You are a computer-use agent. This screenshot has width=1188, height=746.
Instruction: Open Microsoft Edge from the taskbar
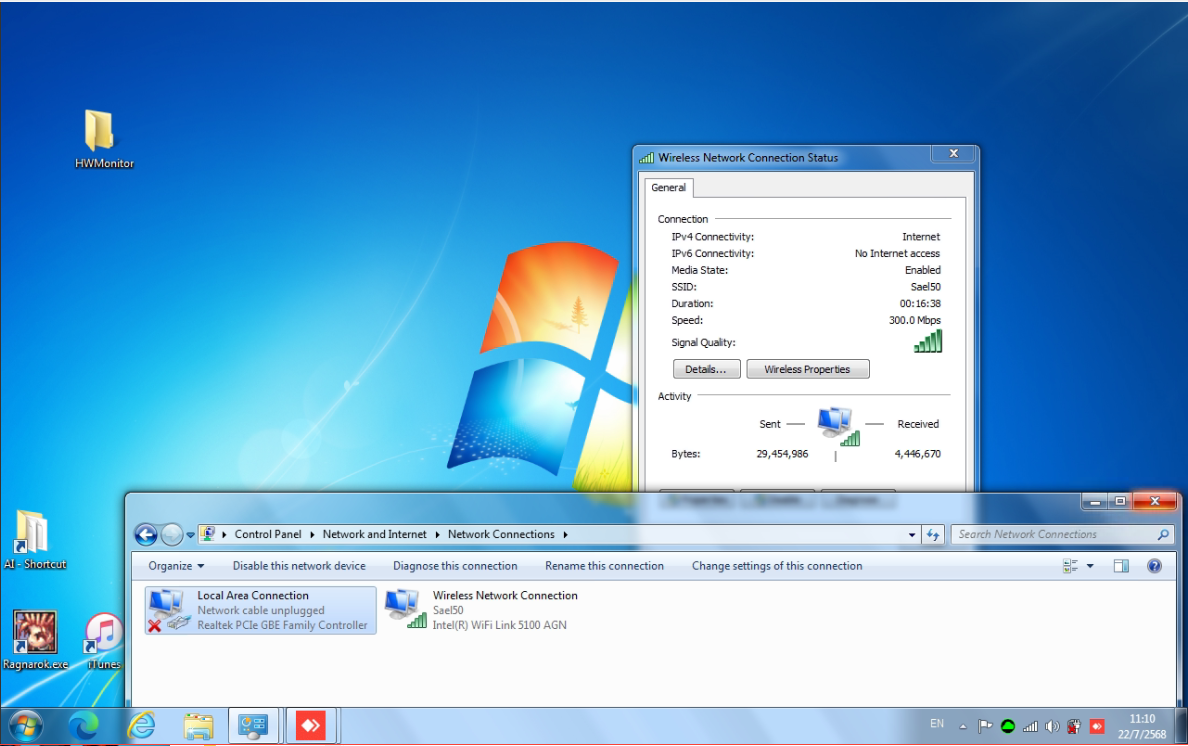(84, 725)
